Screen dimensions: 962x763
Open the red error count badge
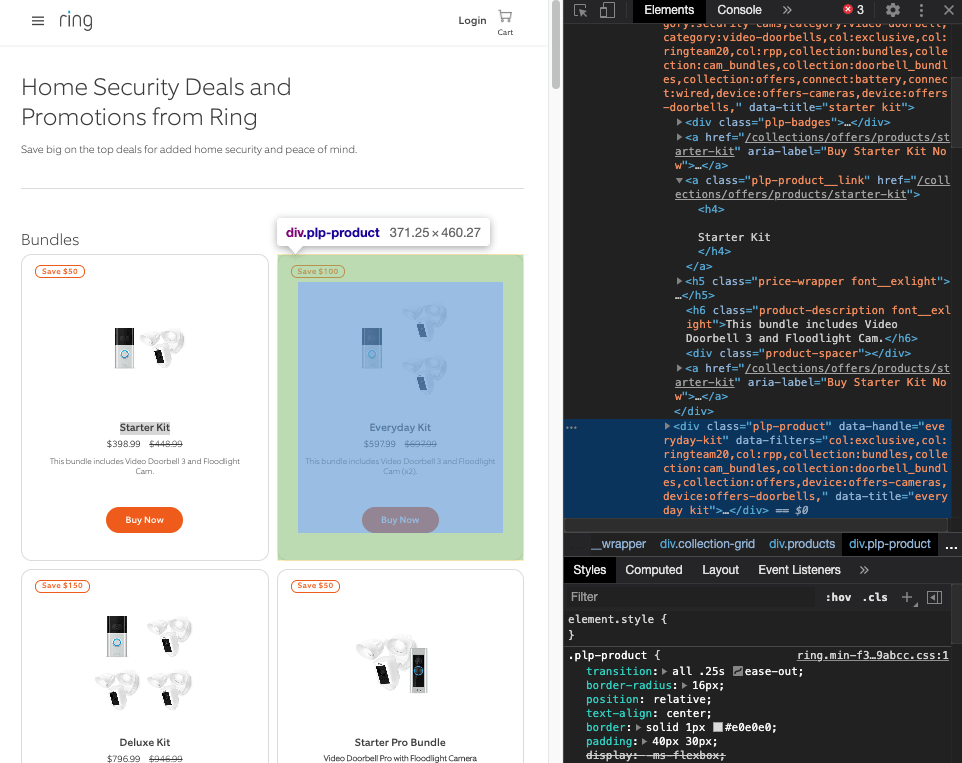click(853, 10)
